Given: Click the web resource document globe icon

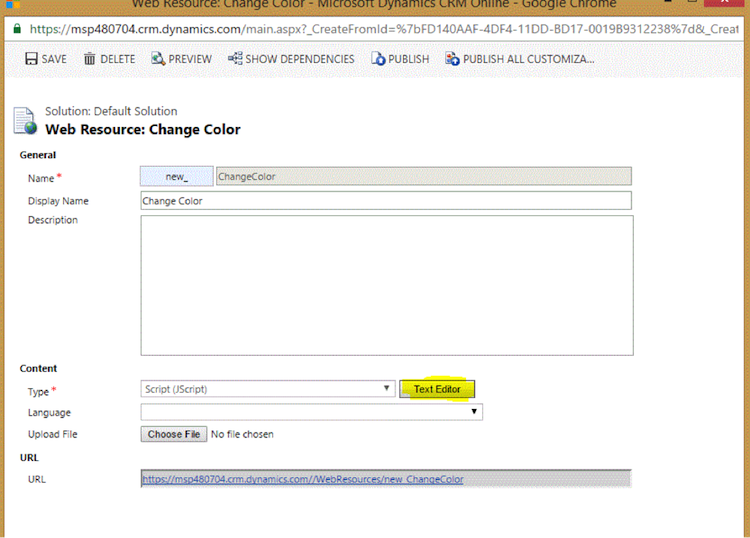Looking at the screenshot, I should pyautogui.click(x=25, y=121).
